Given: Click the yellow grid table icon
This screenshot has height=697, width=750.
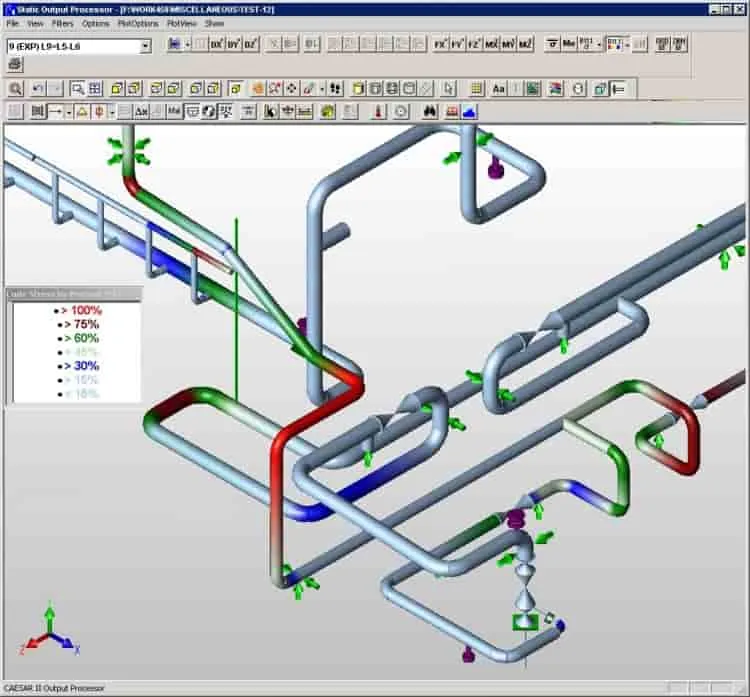Looking at the screenshot, I should 476,89.
